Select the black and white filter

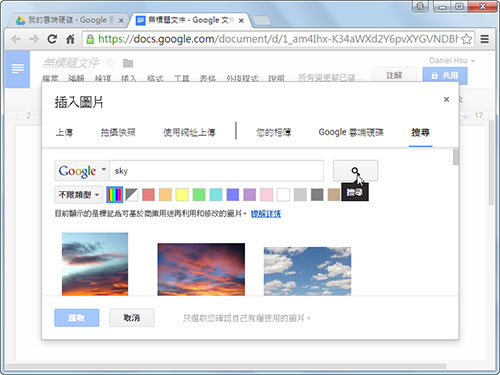coord(132,195)
